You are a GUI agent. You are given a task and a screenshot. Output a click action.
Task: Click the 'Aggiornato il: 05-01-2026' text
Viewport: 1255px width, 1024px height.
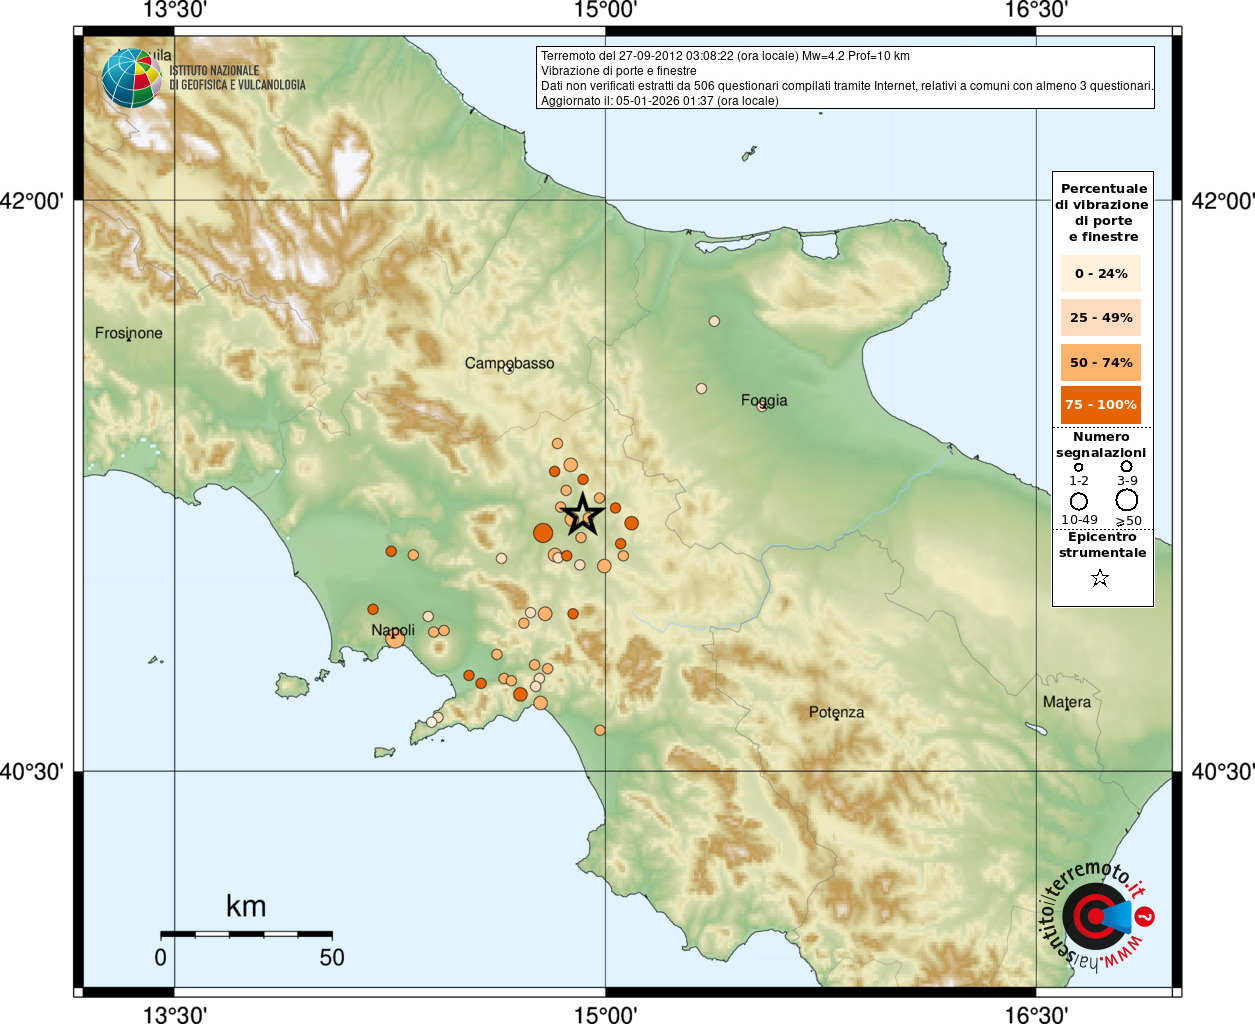pyautogui.click(x=660, y=101)
